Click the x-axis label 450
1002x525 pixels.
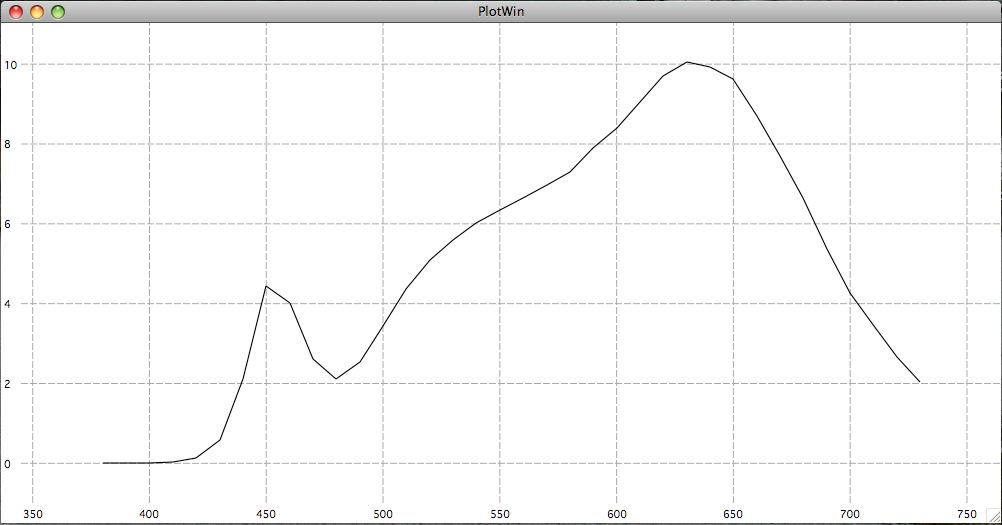click(x=266, y=514)
